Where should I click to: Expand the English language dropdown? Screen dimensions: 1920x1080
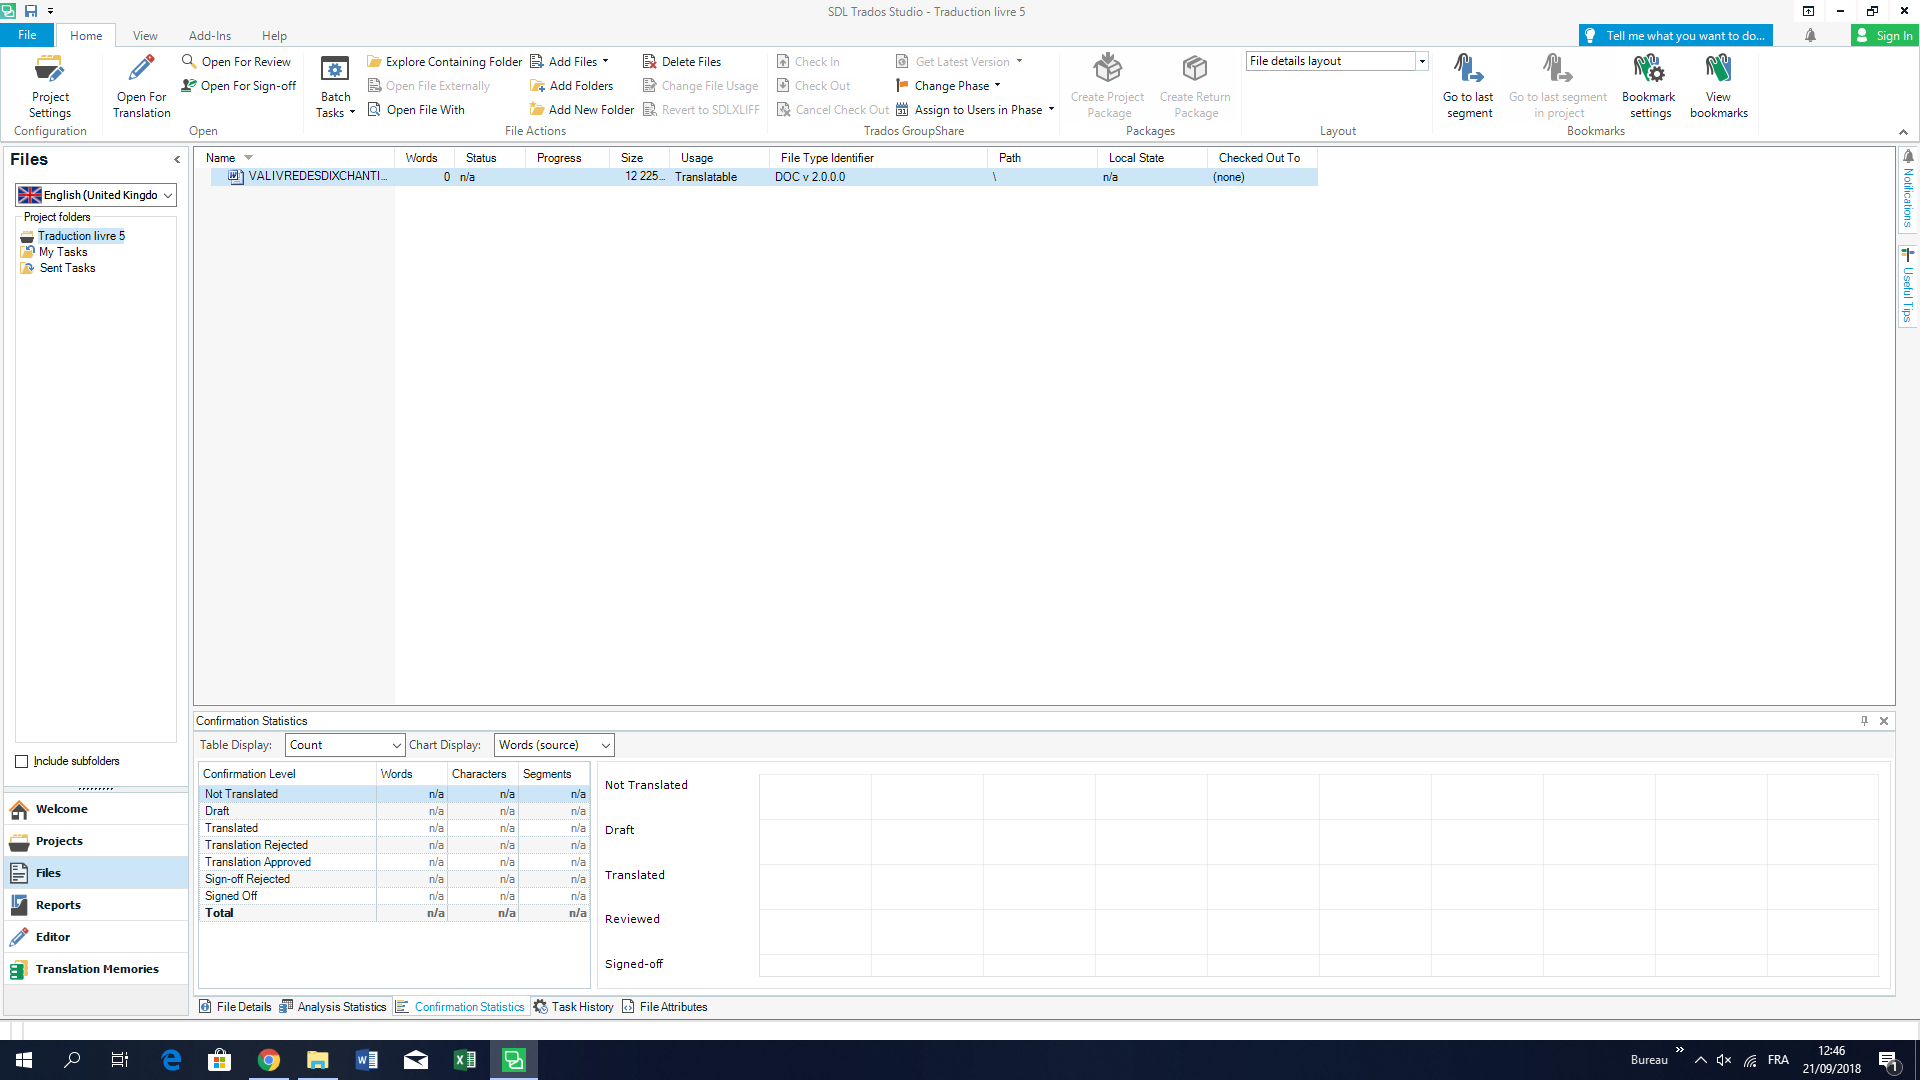click(167, 195)
